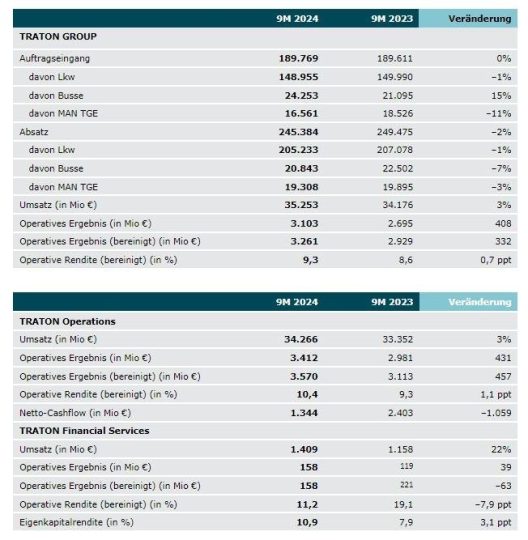The width and height of the screenshot is (528, 540).
Task: Click the Absatz row label
Action: point(34,132)
